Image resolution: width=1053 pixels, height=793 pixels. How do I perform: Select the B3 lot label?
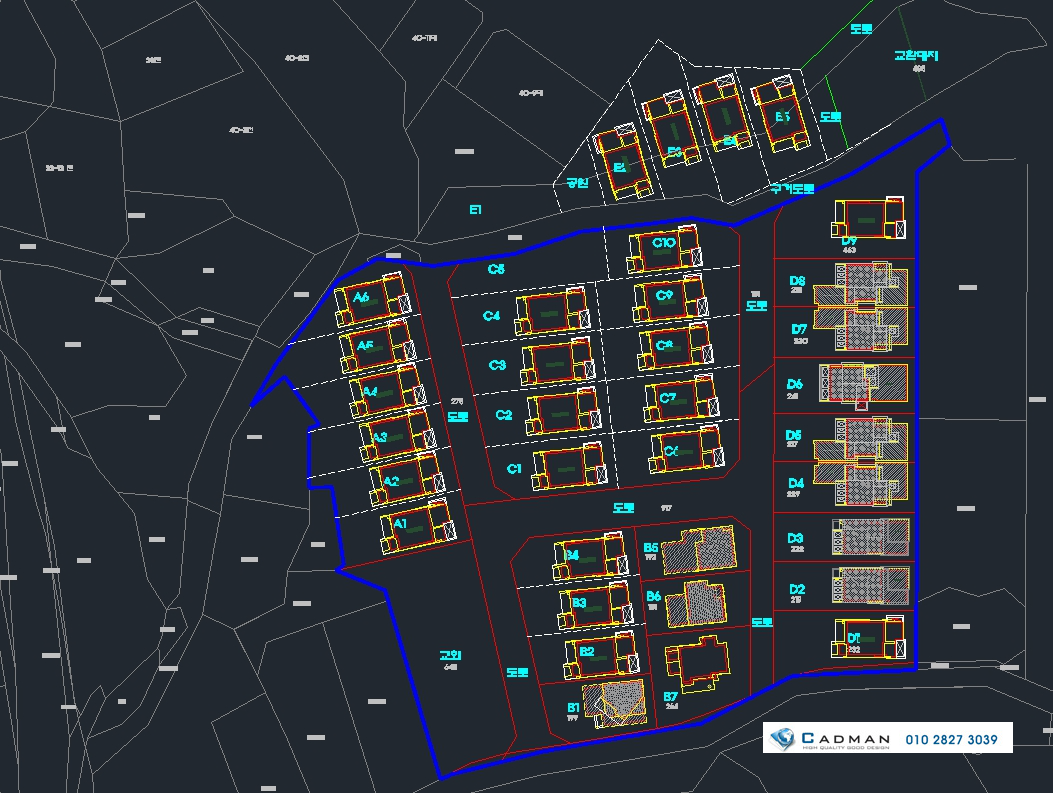coord(579,603)
